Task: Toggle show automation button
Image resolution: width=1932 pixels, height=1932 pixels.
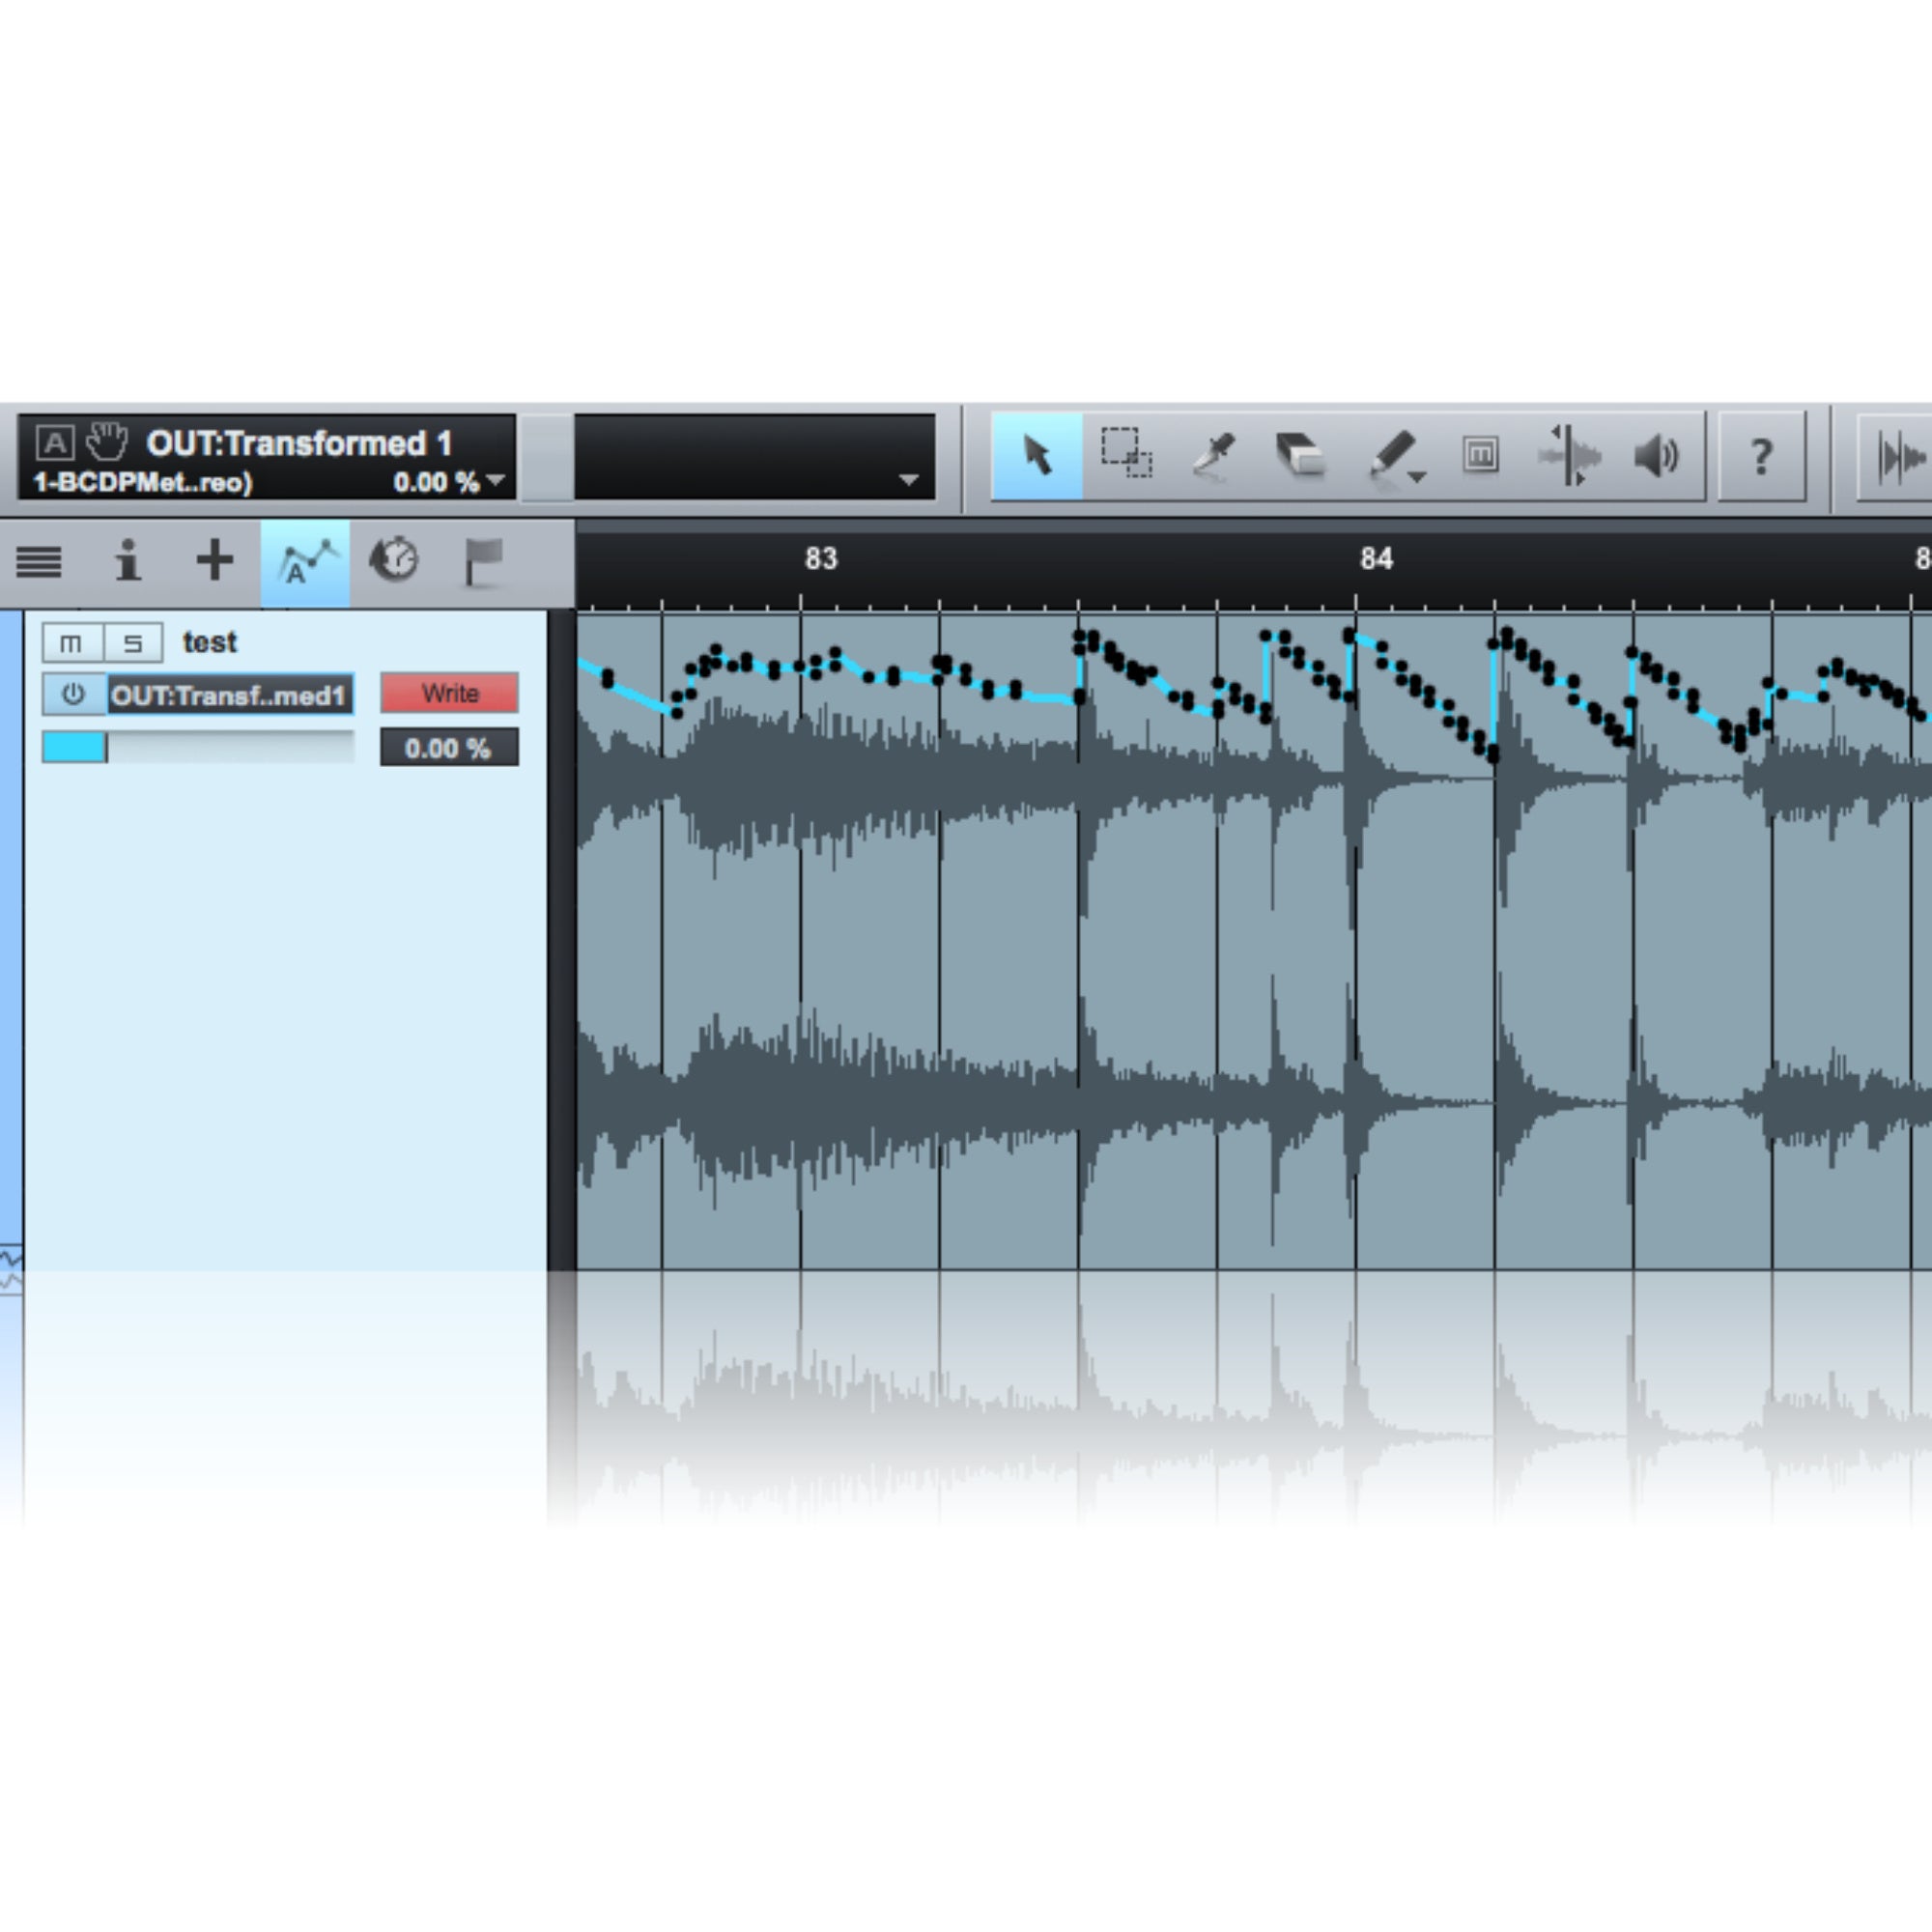Action: (x=305, y=562)
